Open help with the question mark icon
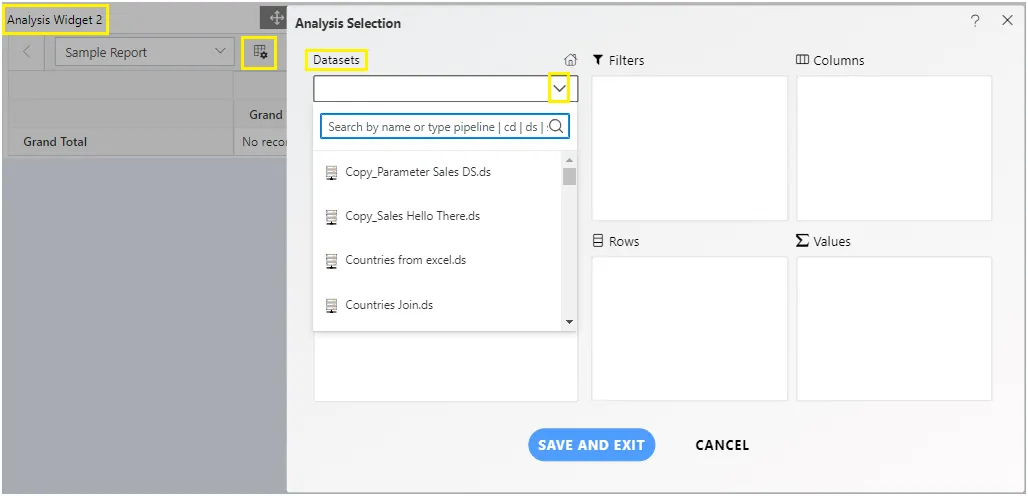This screenshot has height=496, width=1028. point(975,21)
